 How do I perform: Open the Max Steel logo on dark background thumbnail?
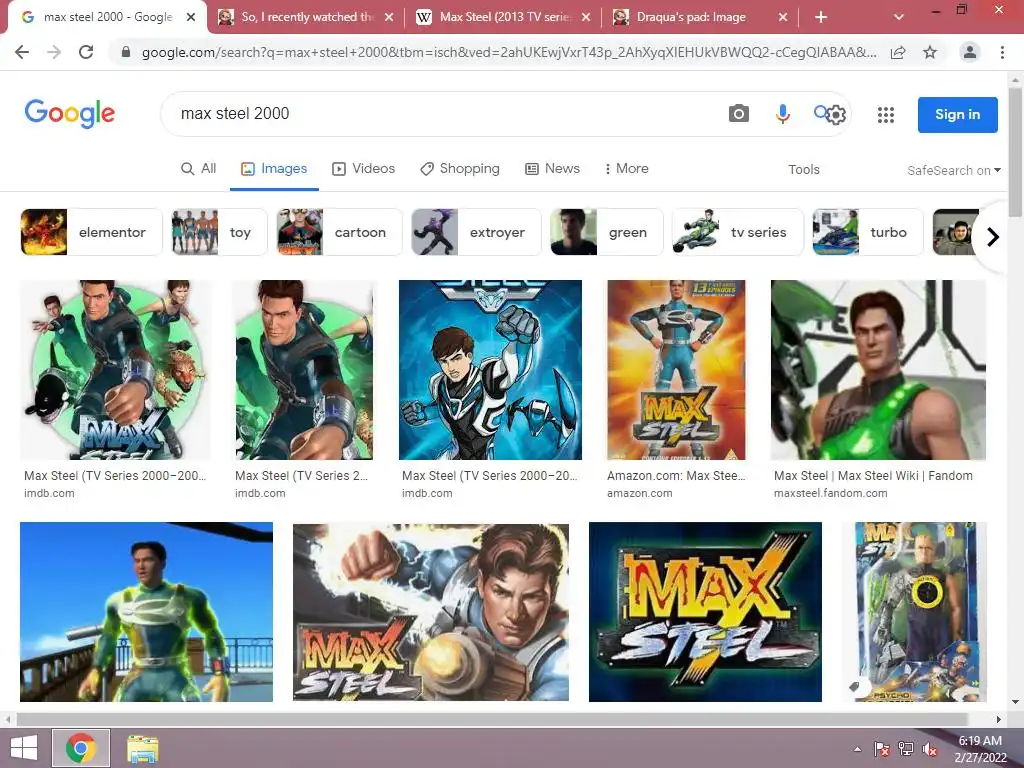[x=705, y=612]
